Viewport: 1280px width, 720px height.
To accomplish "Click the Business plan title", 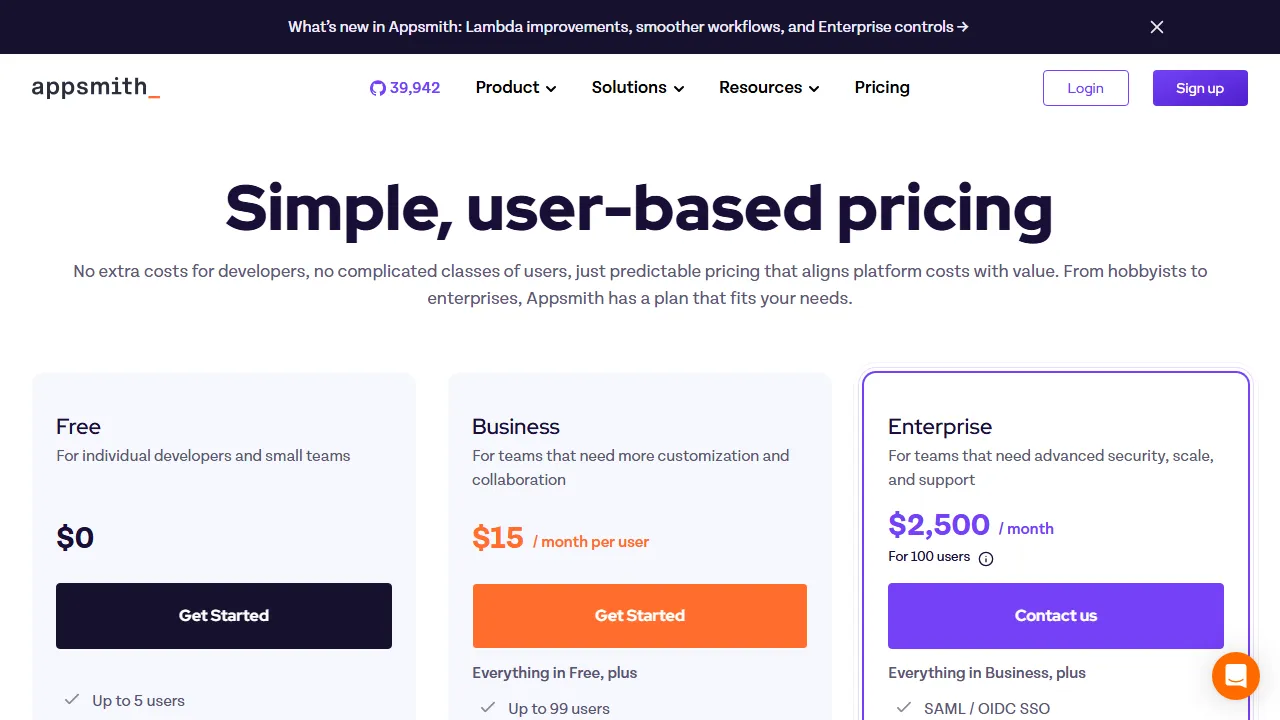I will (516, 427).
